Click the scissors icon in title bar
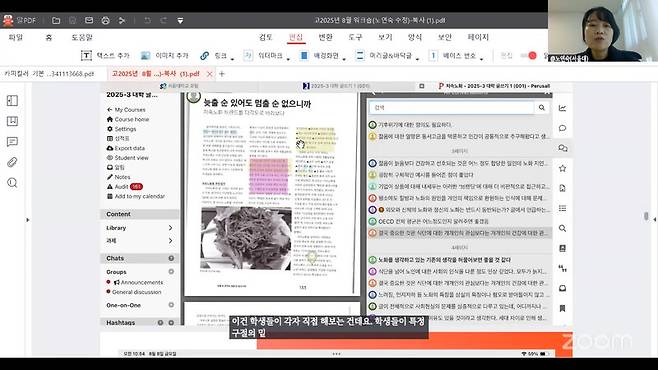658x370 pixels. [x=122, y=20]
